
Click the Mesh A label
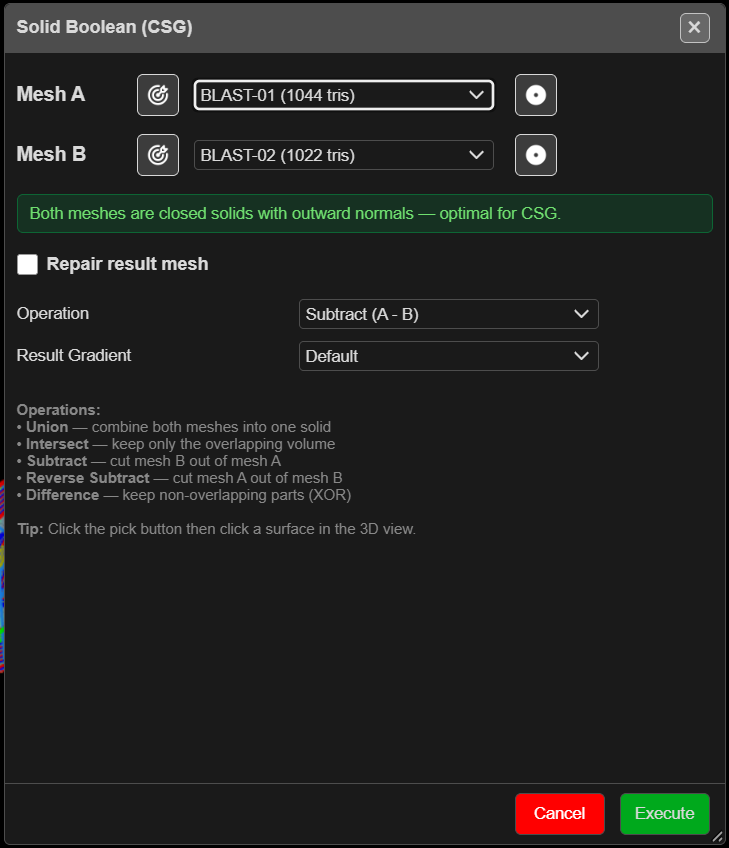[x=51, y=94]
